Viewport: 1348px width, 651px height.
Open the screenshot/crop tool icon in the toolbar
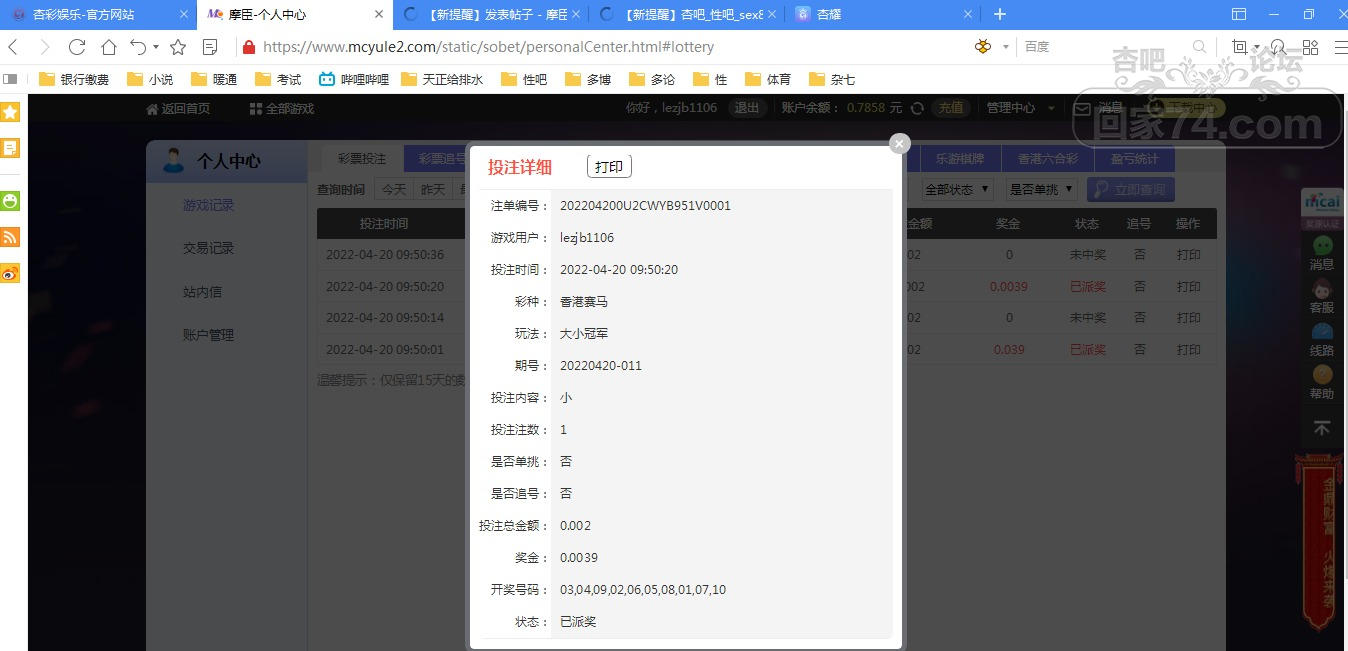pos(1240,47)
